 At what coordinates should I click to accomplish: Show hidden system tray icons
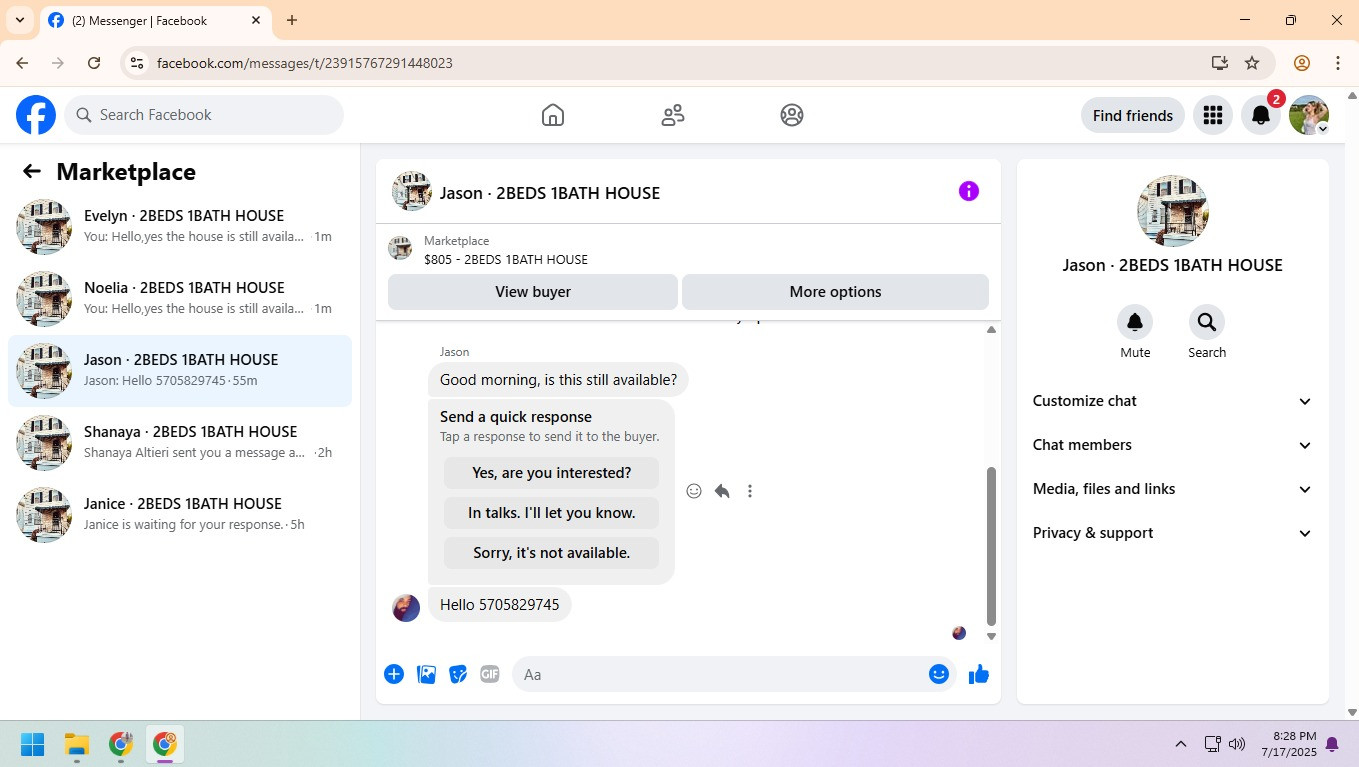point(1181,744)
